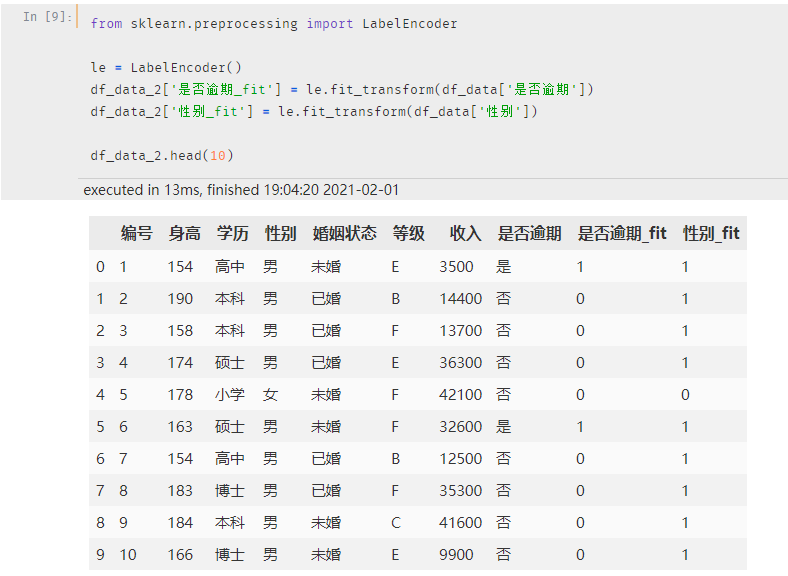Click 是 overdue cell in row 3500

[504, 266]
